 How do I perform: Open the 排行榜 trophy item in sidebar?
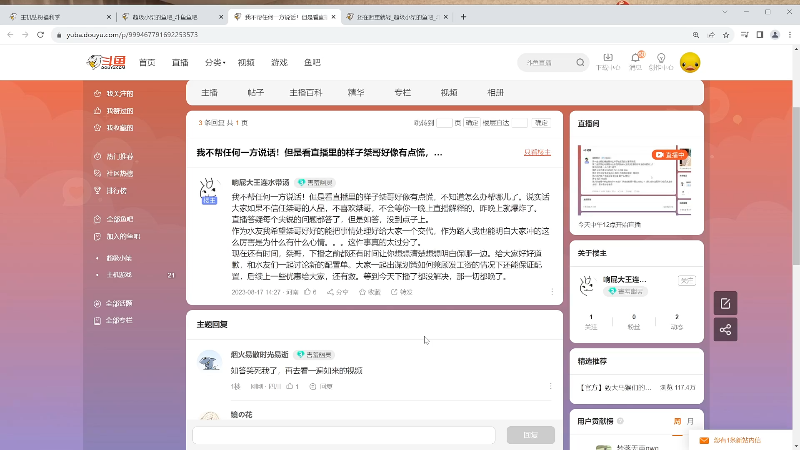(x=111, y=190)
